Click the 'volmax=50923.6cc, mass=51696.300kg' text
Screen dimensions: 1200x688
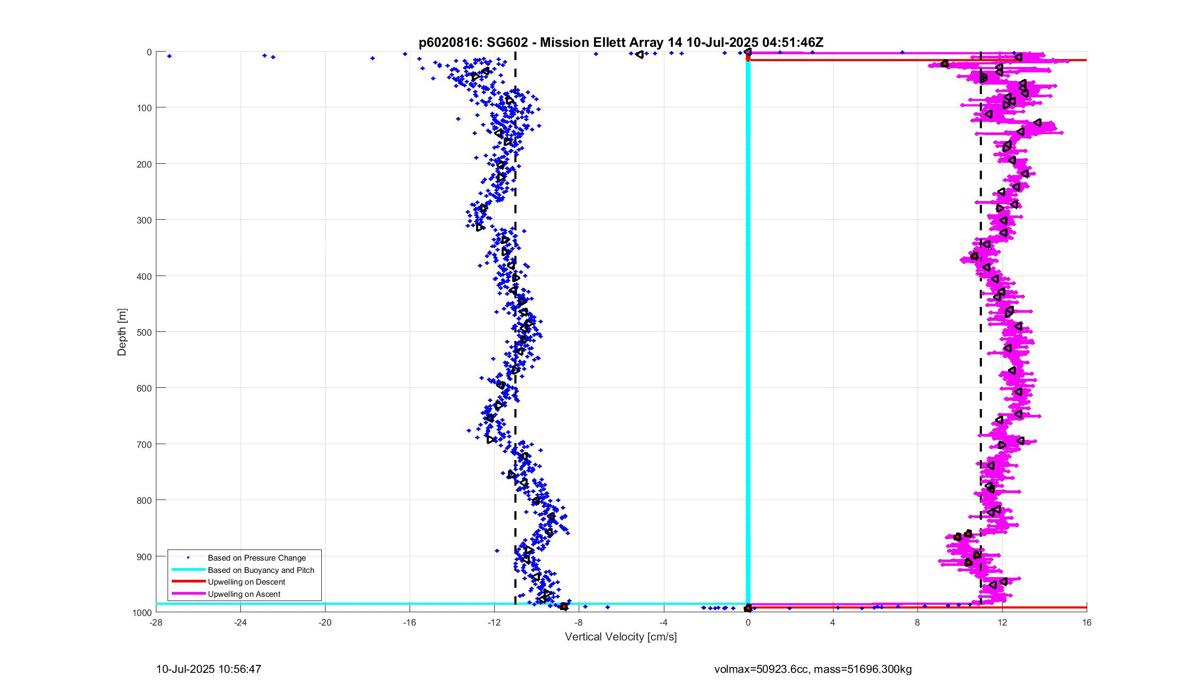[x=813, y=669]
